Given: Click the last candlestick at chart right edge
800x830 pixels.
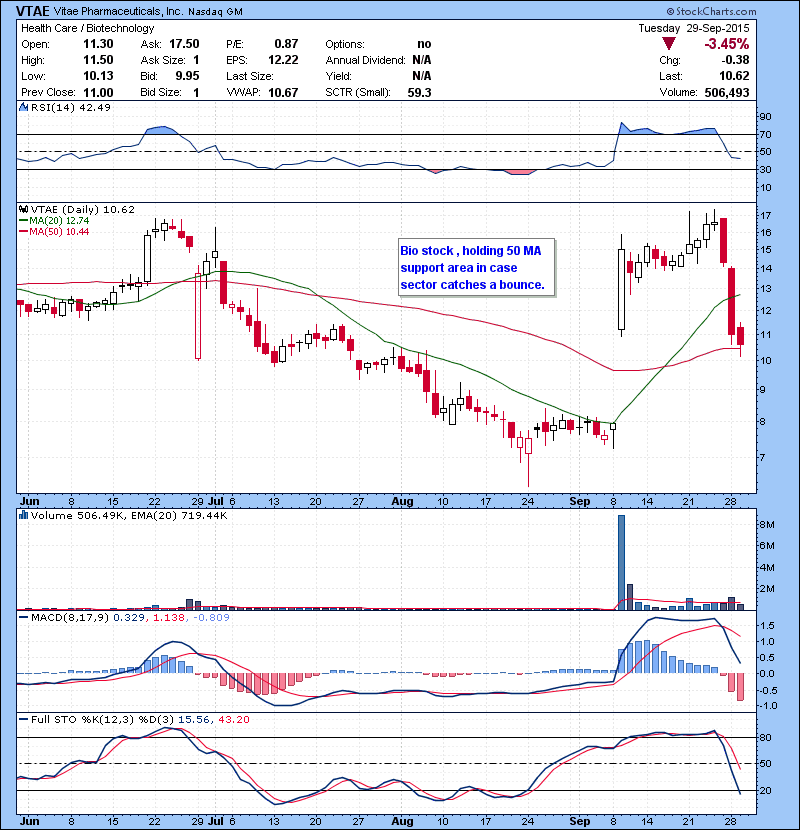Looking at the screenshot, I should (x=740, y=337).
